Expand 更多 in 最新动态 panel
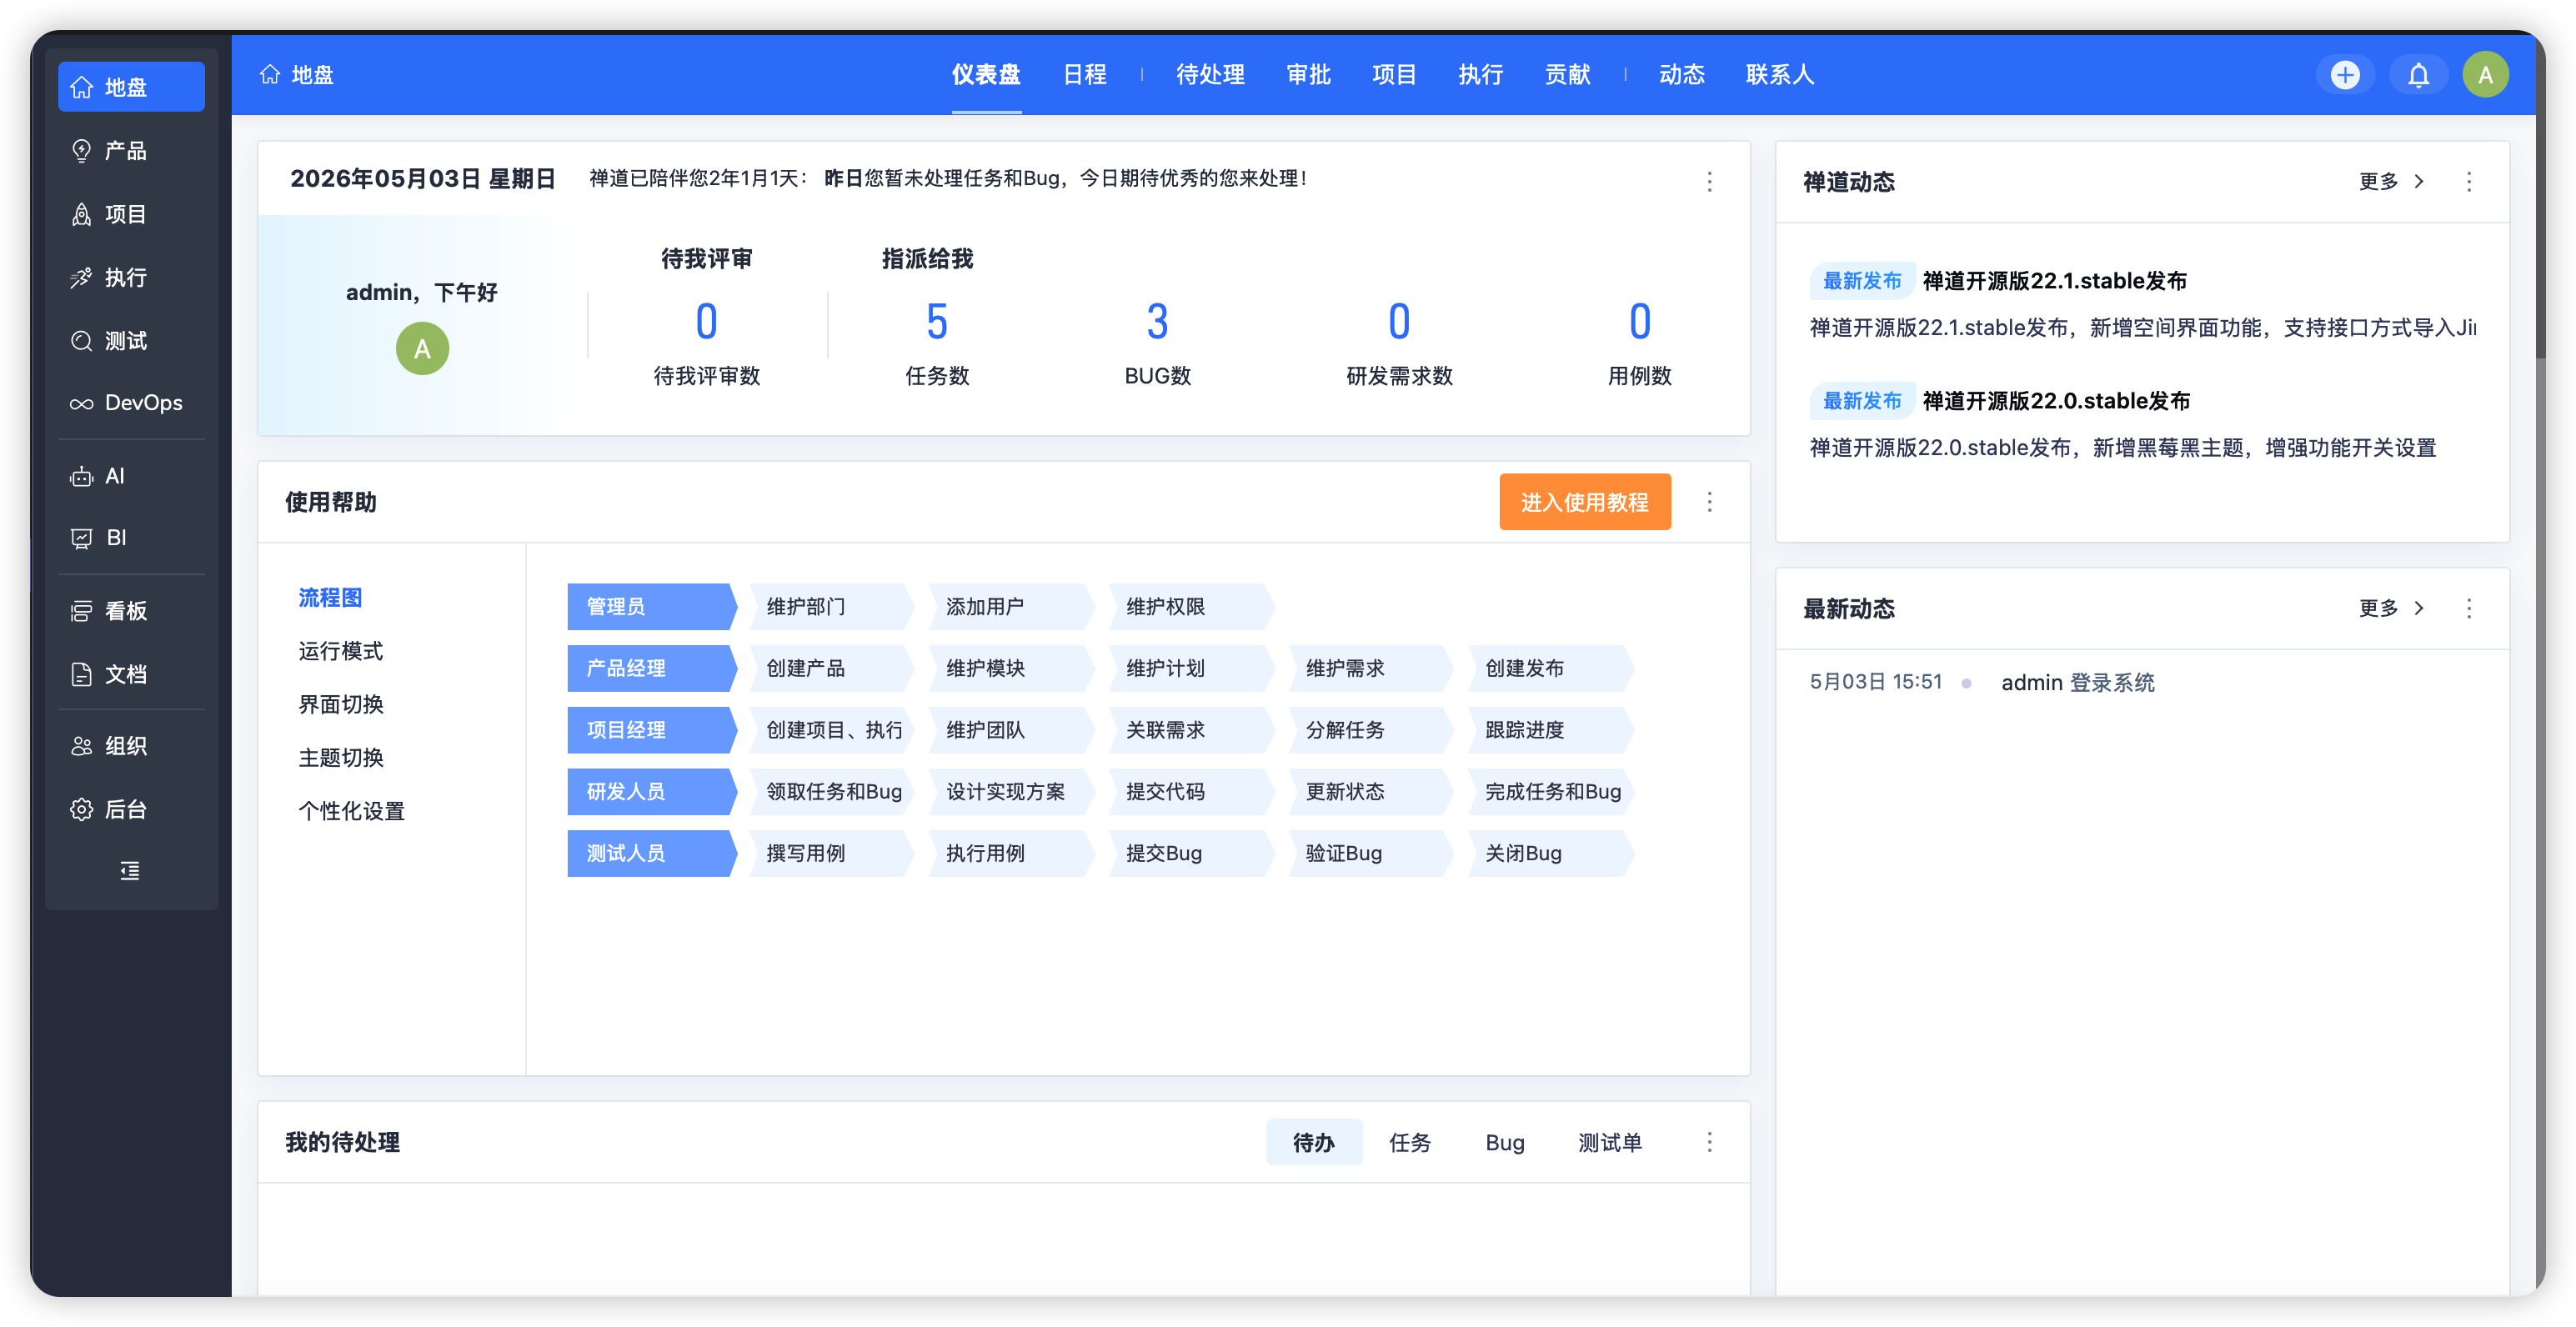Viewport: 2576px width, 1327px height. coord(2391,608)
